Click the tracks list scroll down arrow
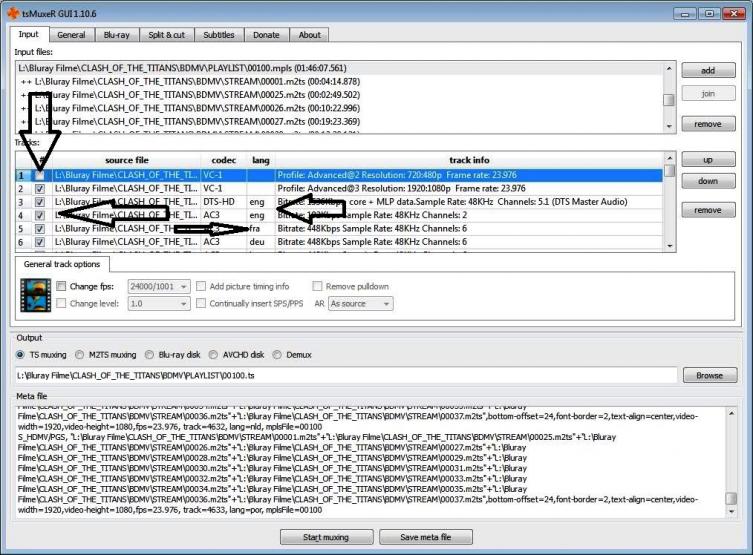This screenshot has height=555, width=753. (x=669, y=246)
